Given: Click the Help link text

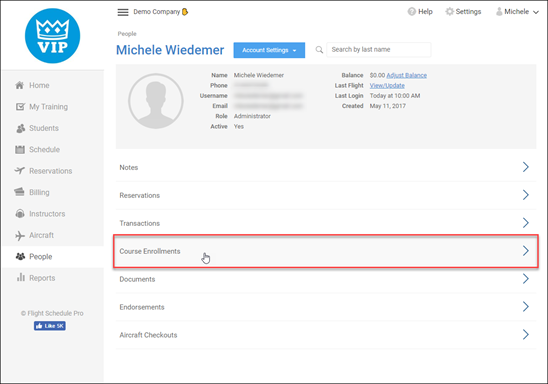Looking at the screenshot, I should coord(425,12).
